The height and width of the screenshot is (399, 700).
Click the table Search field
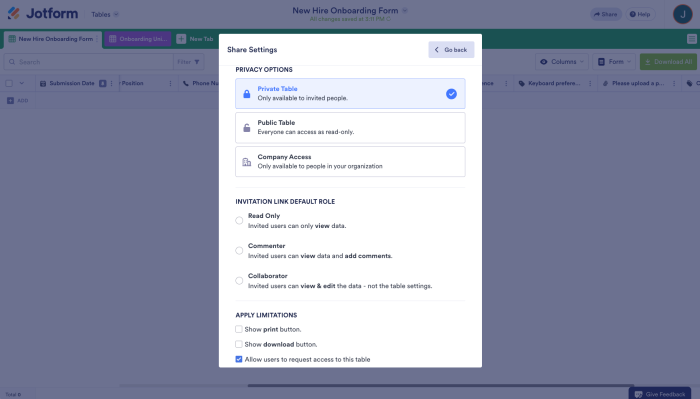pos(88,62)
